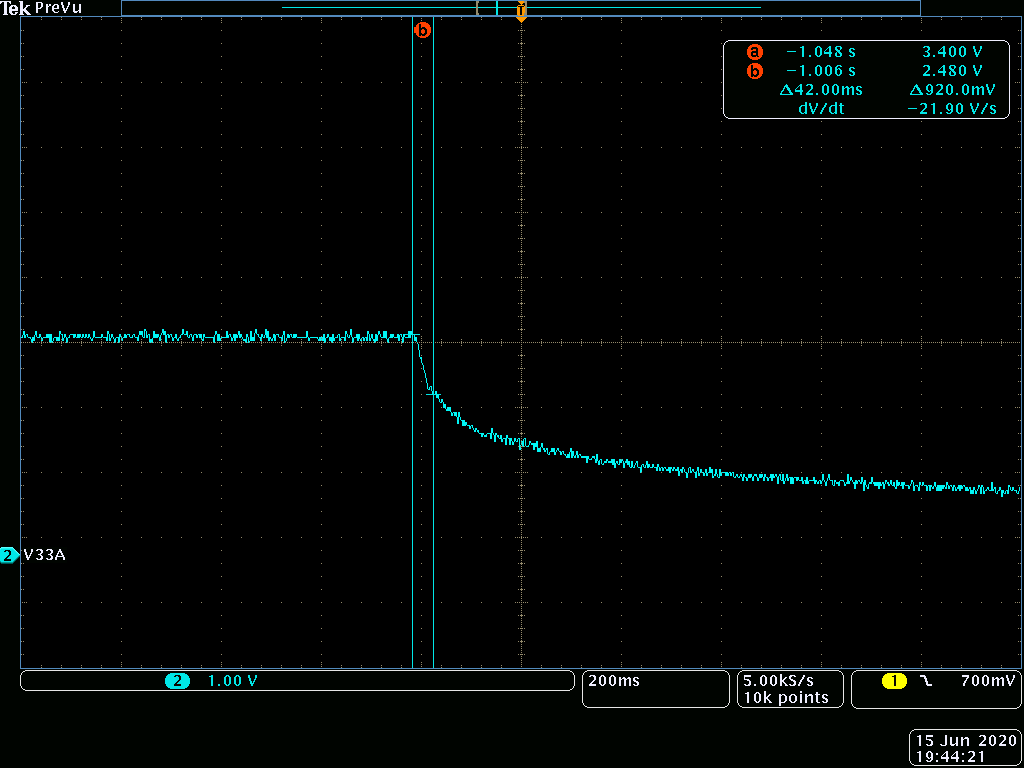
Task: Click the V33A channel label
Action: point(44,556)
